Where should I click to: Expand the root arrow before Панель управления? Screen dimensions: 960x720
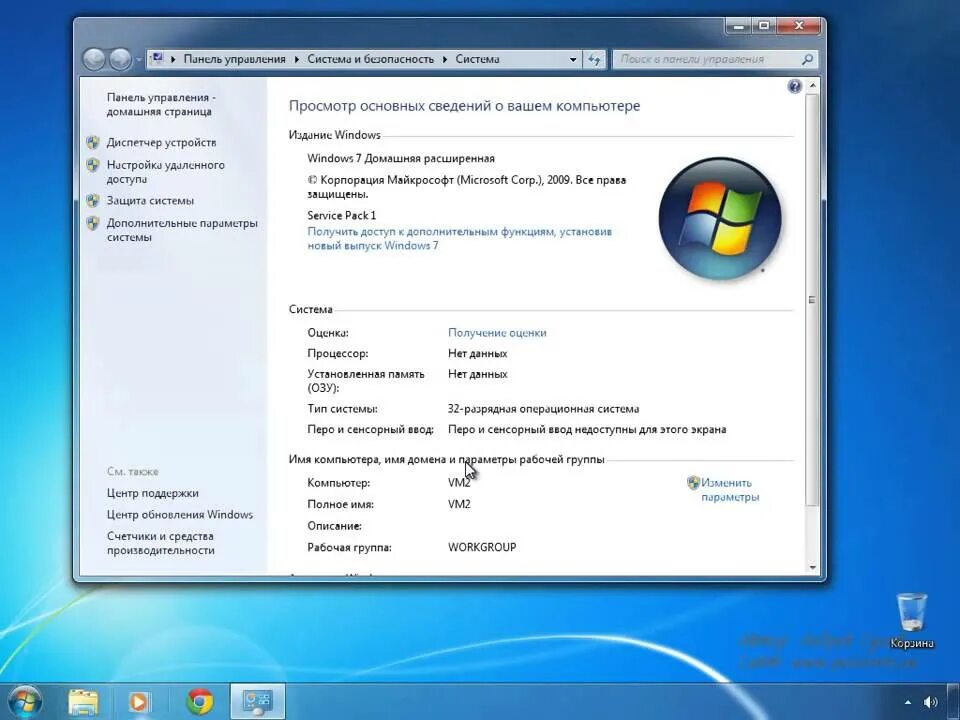[x=173, y=59]
